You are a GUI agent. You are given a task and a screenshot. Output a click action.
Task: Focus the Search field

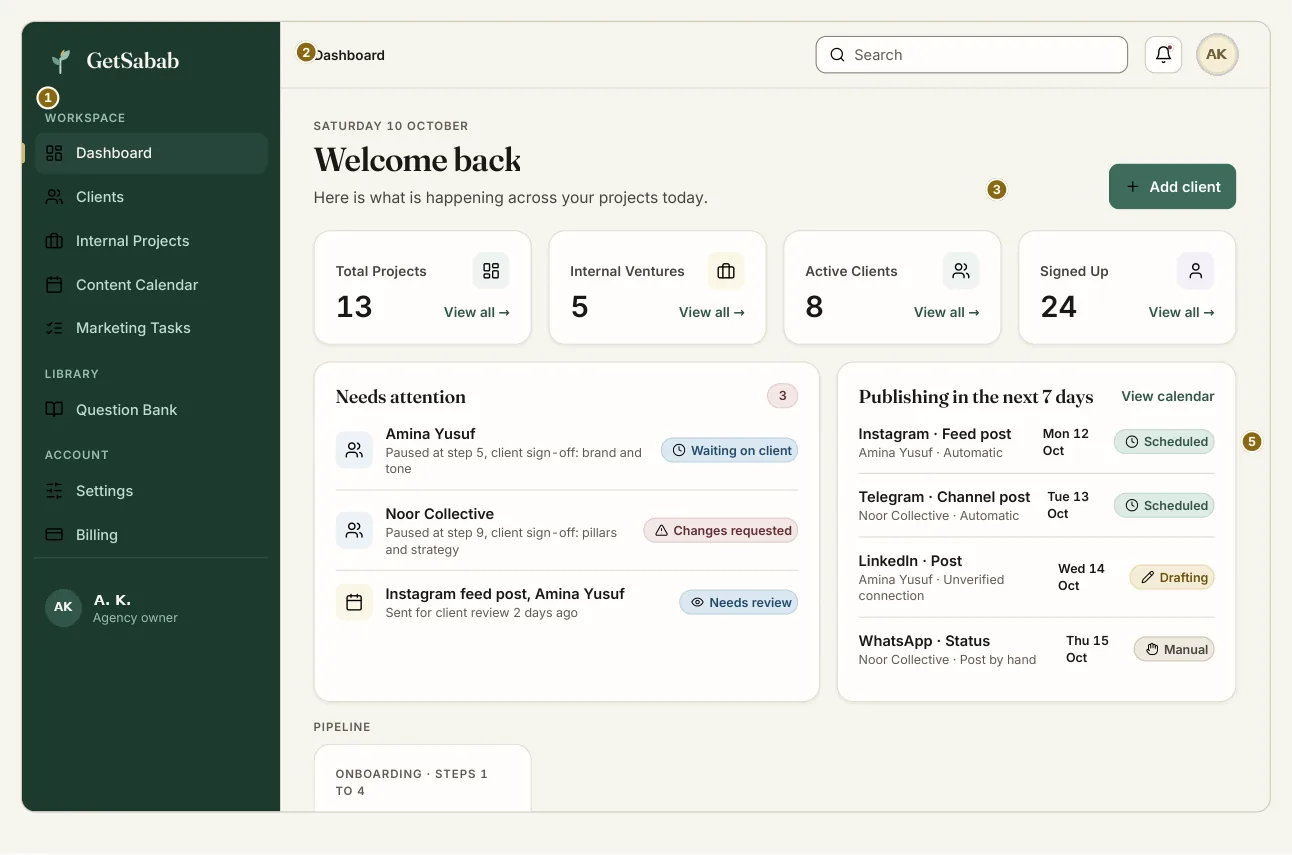[x=972, y=55]
